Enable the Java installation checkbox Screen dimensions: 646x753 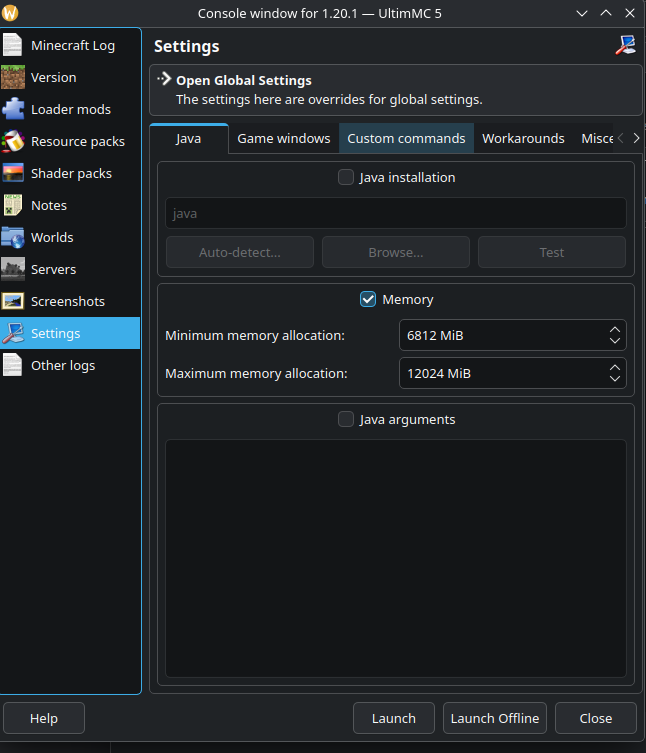[346, 177]
